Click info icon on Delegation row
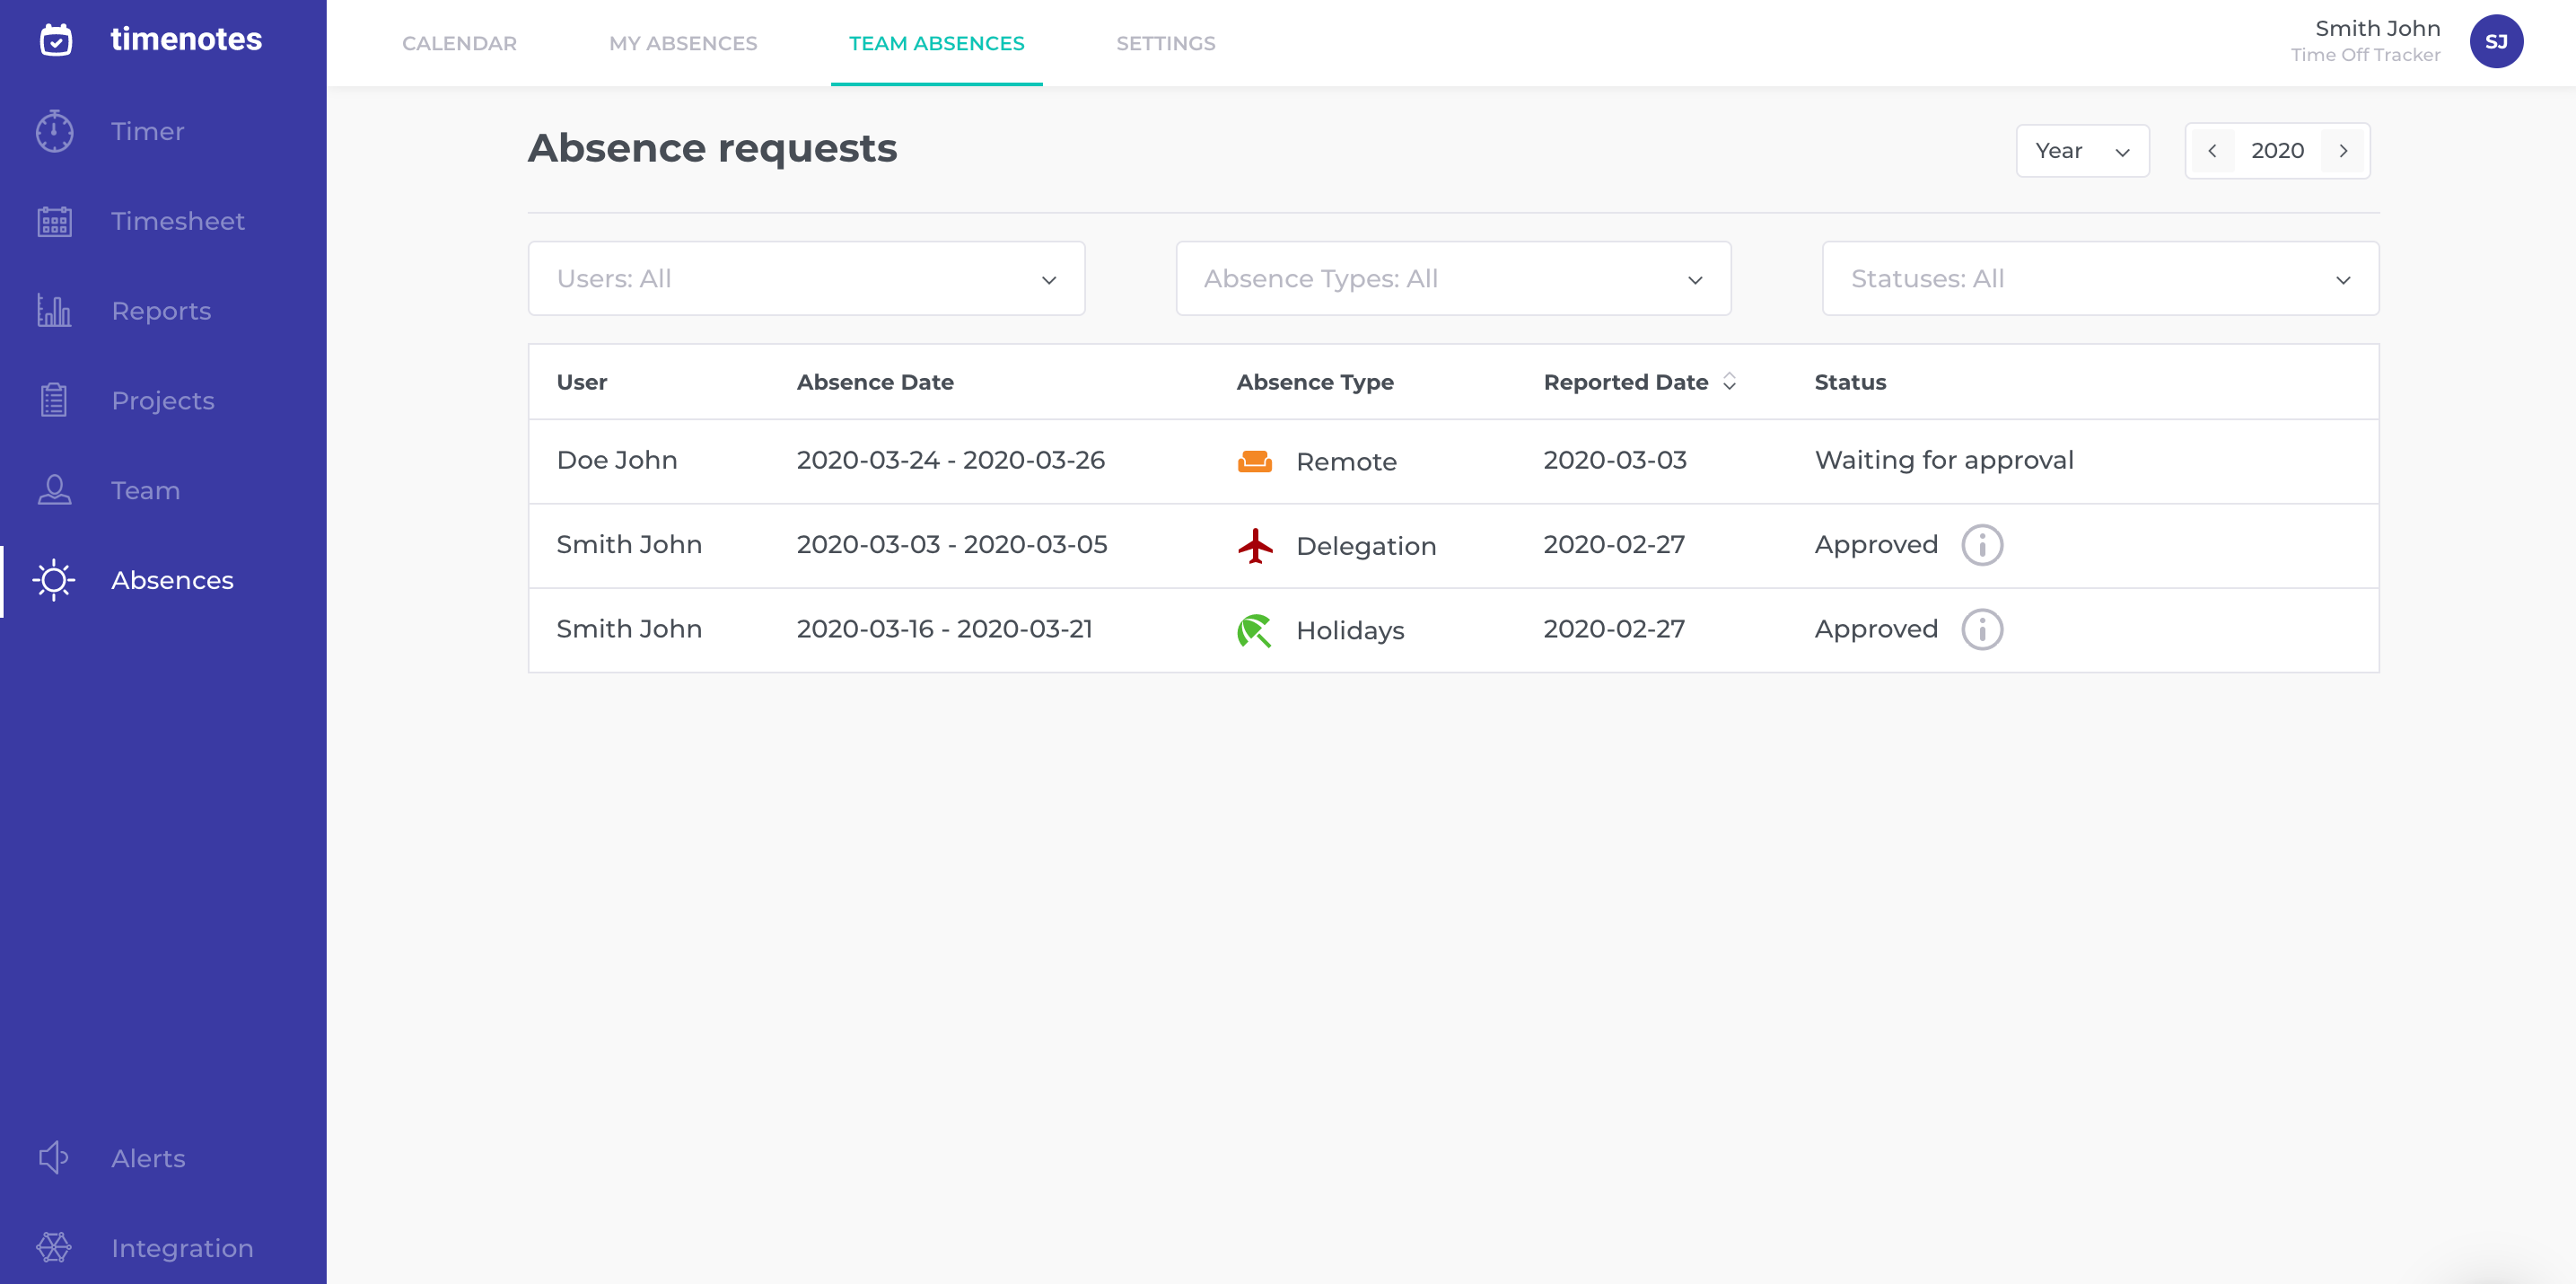Viewport: 2576px width, 1284px height. [x=1981, y=545]
